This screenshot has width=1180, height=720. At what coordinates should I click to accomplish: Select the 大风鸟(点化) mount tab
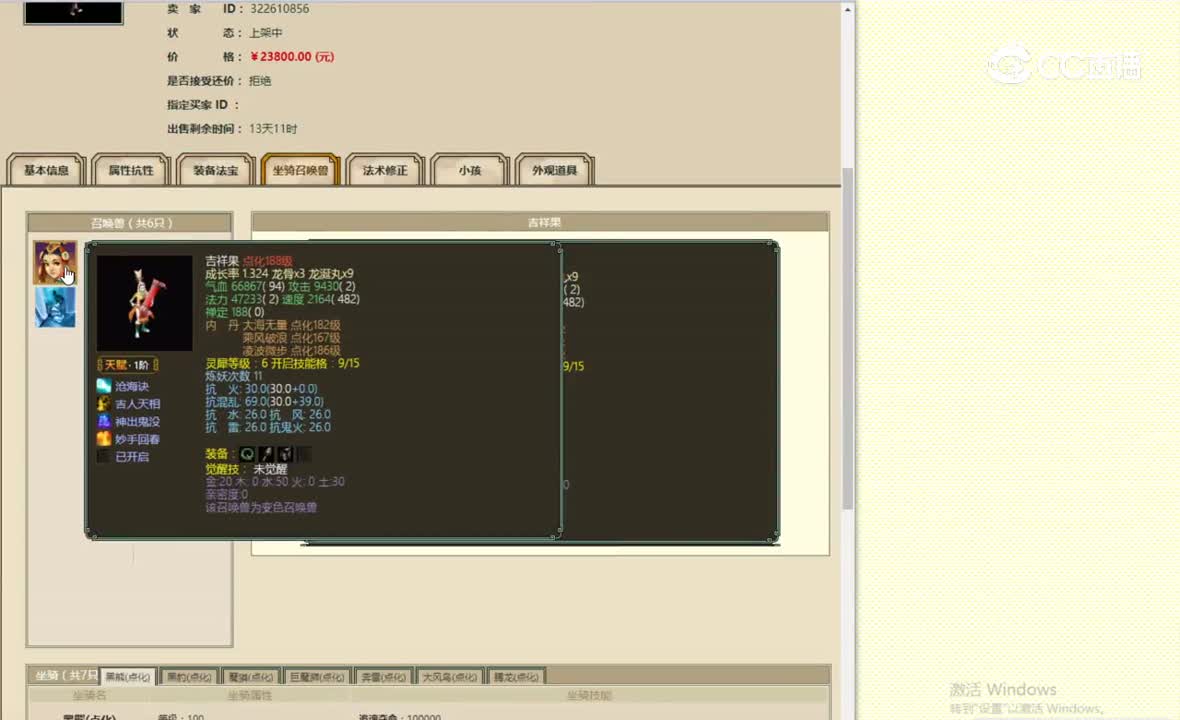point(449,676)
